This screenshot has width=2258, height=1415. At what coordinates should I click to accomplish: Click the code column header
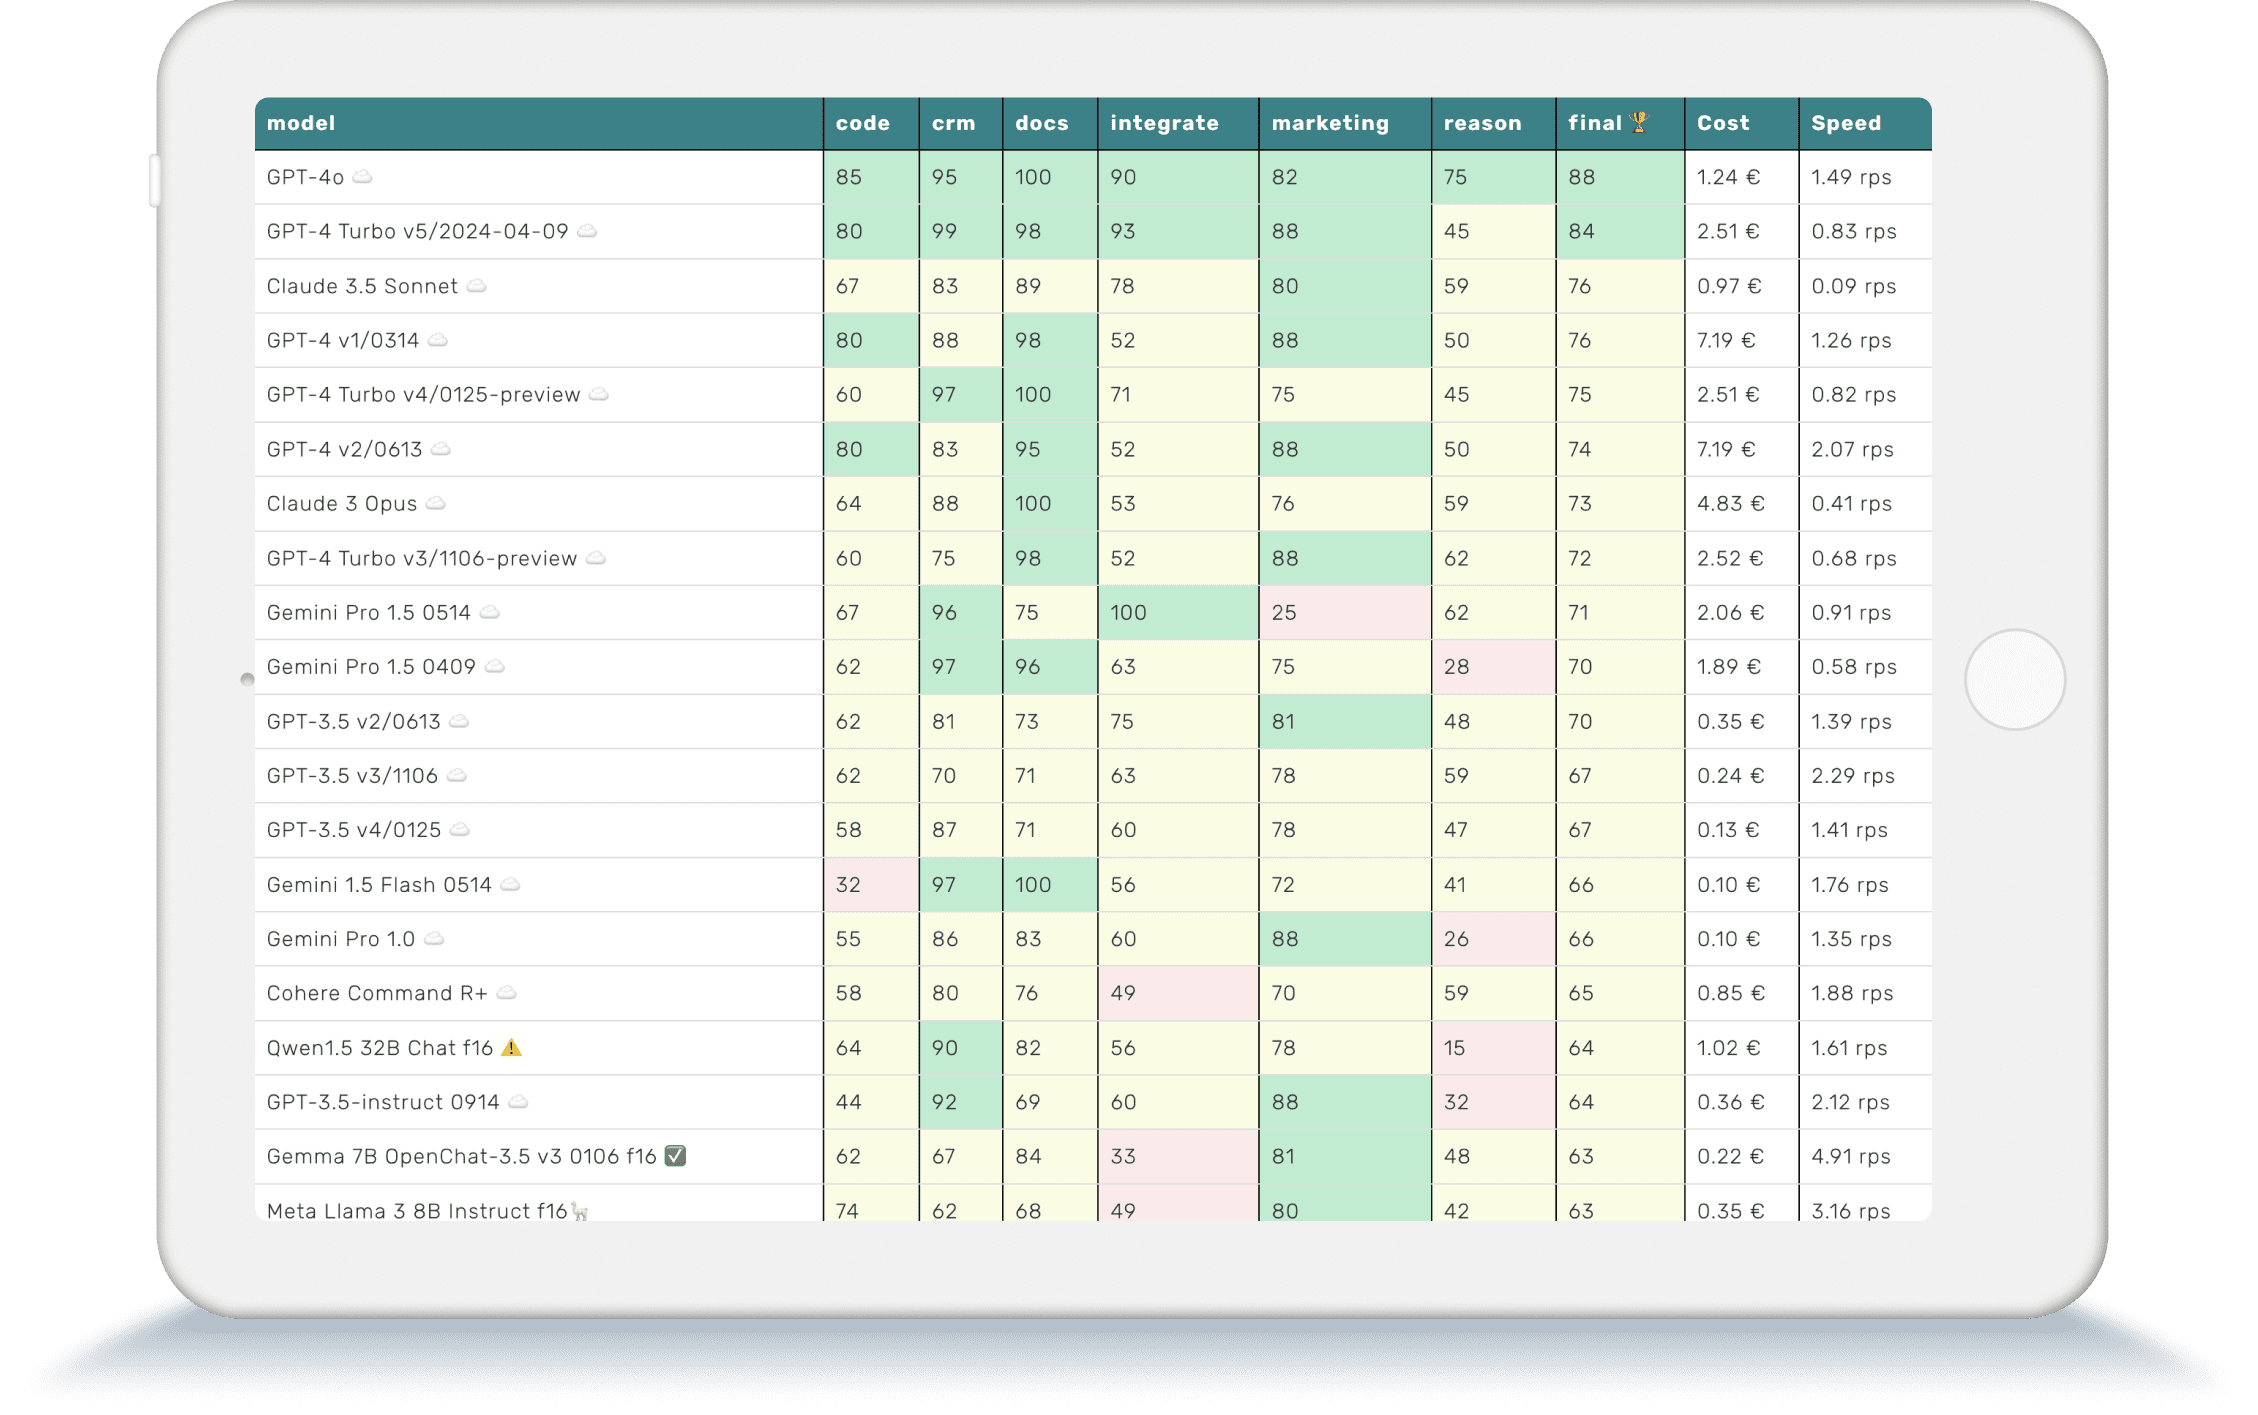(x=862, y=122)
